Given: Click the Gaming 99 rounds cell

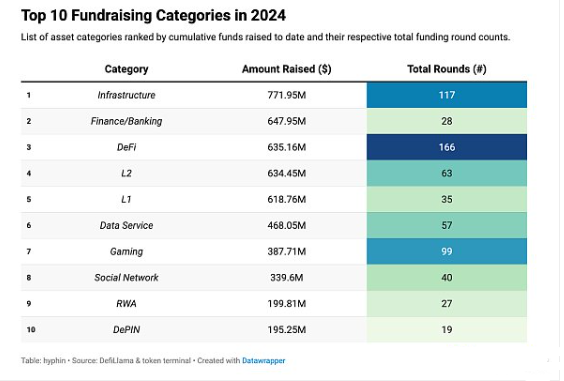Looking at the screenshot, I should click(447, 251).
